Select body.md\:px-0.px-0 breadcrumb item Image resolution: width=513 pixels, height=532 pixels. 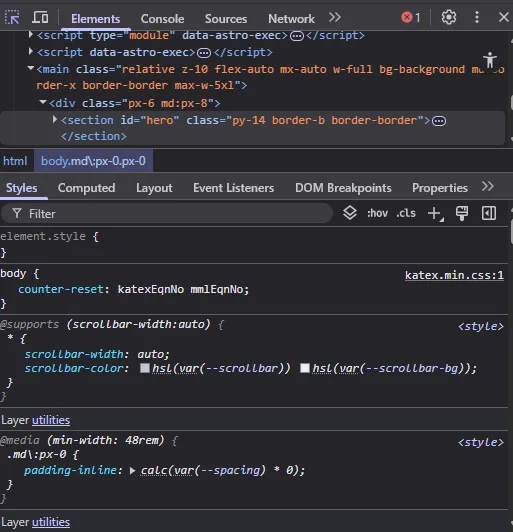tap(93, 161)
